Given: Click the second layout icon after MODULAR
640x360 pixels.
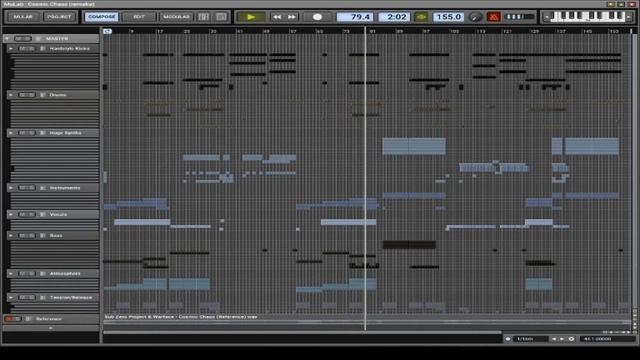Looking at the screenshot, I should [221, 17].
